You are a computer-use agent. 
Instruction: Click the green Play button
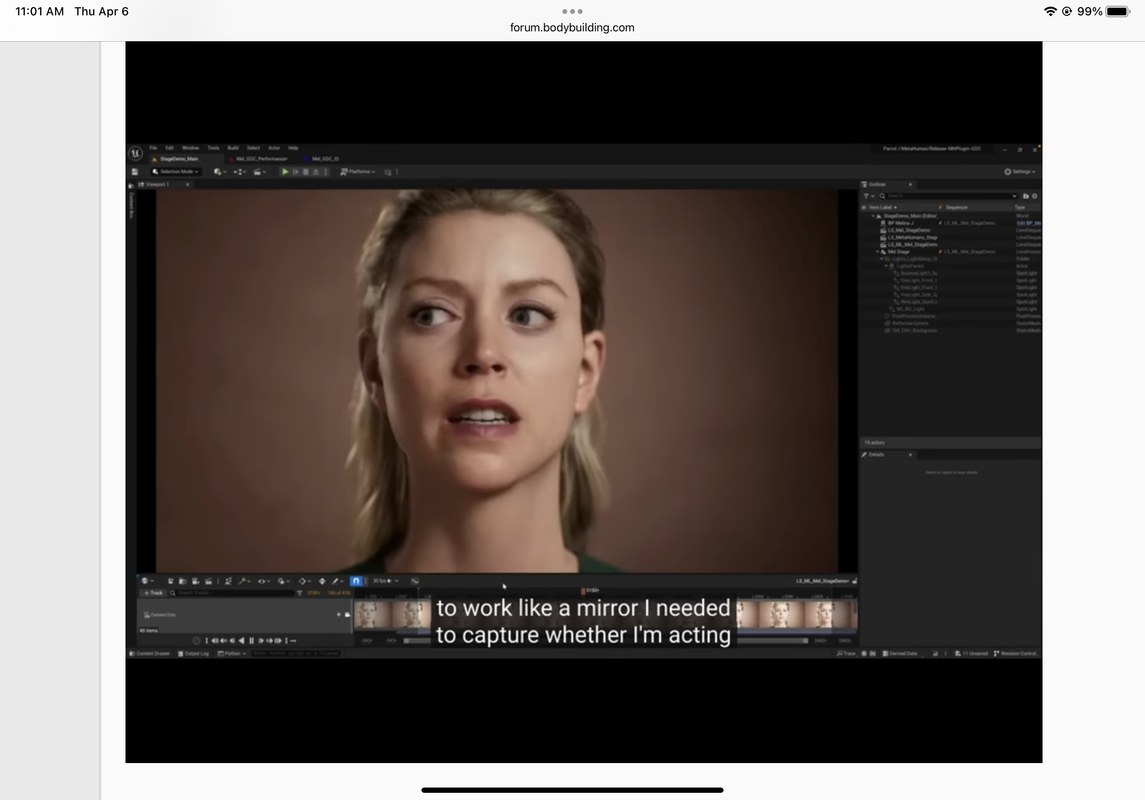pos(286,172)
